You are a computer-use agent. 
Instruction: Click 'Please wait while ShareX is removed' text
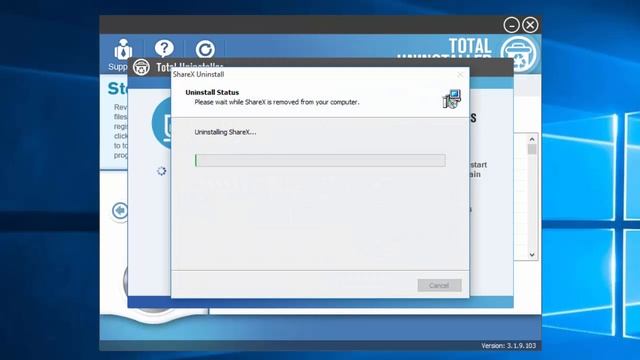(x=277, y=102)
